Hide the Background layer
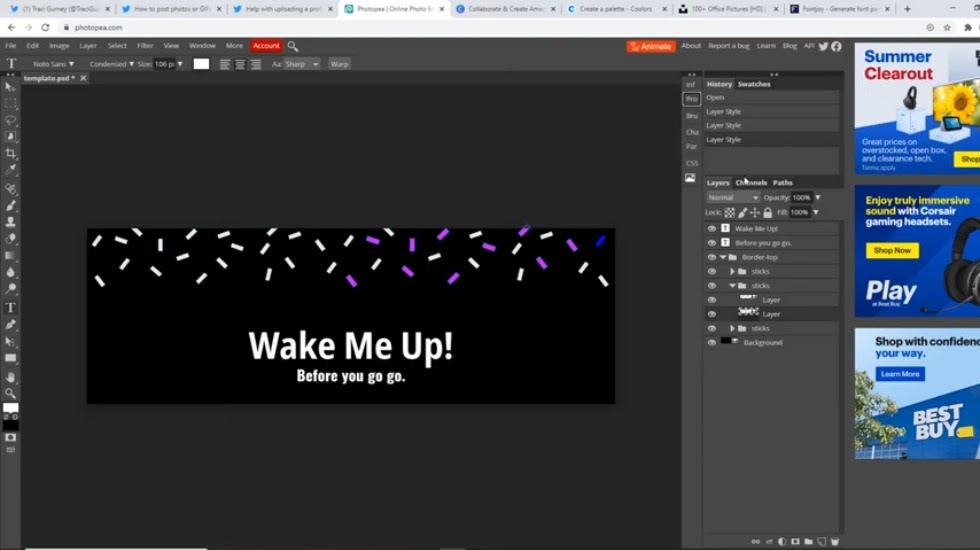 click(712, 343)
